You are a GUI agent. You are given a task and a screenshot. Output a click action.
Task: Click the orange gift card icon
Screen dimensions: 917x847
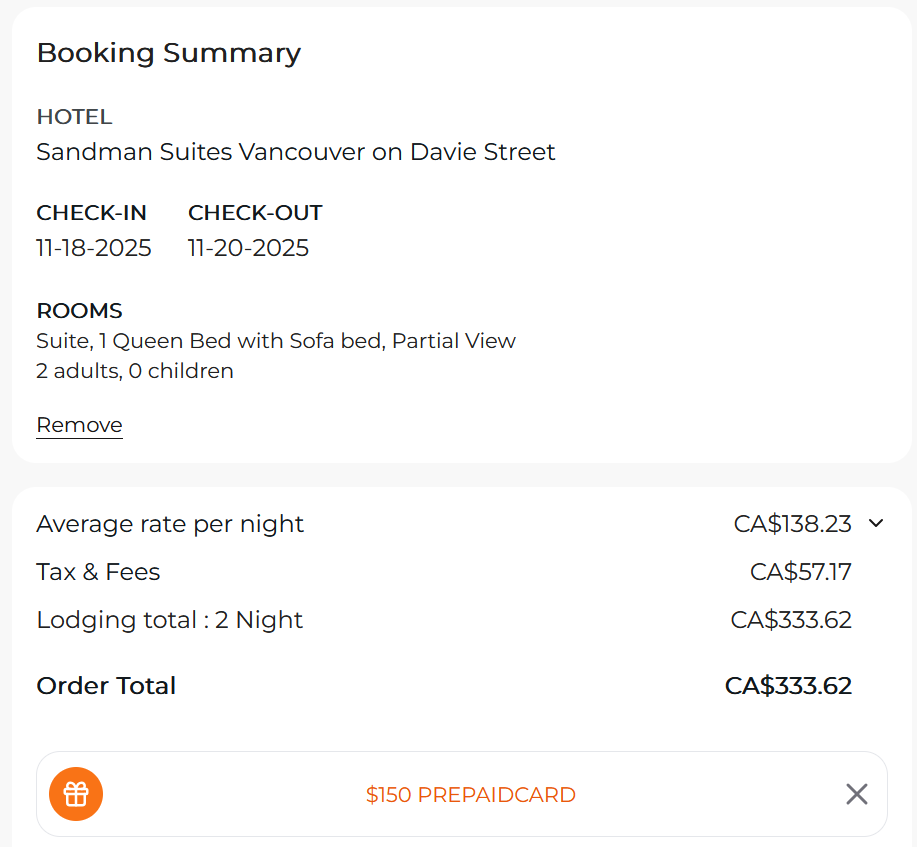point(76,794)
